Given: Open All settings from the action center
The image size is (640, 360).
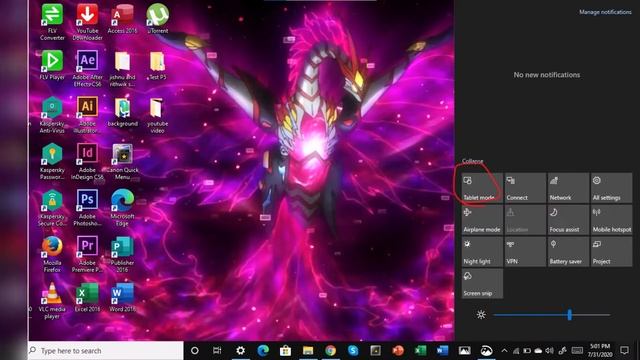Looking at the screenshot, I should pos(611,188).
